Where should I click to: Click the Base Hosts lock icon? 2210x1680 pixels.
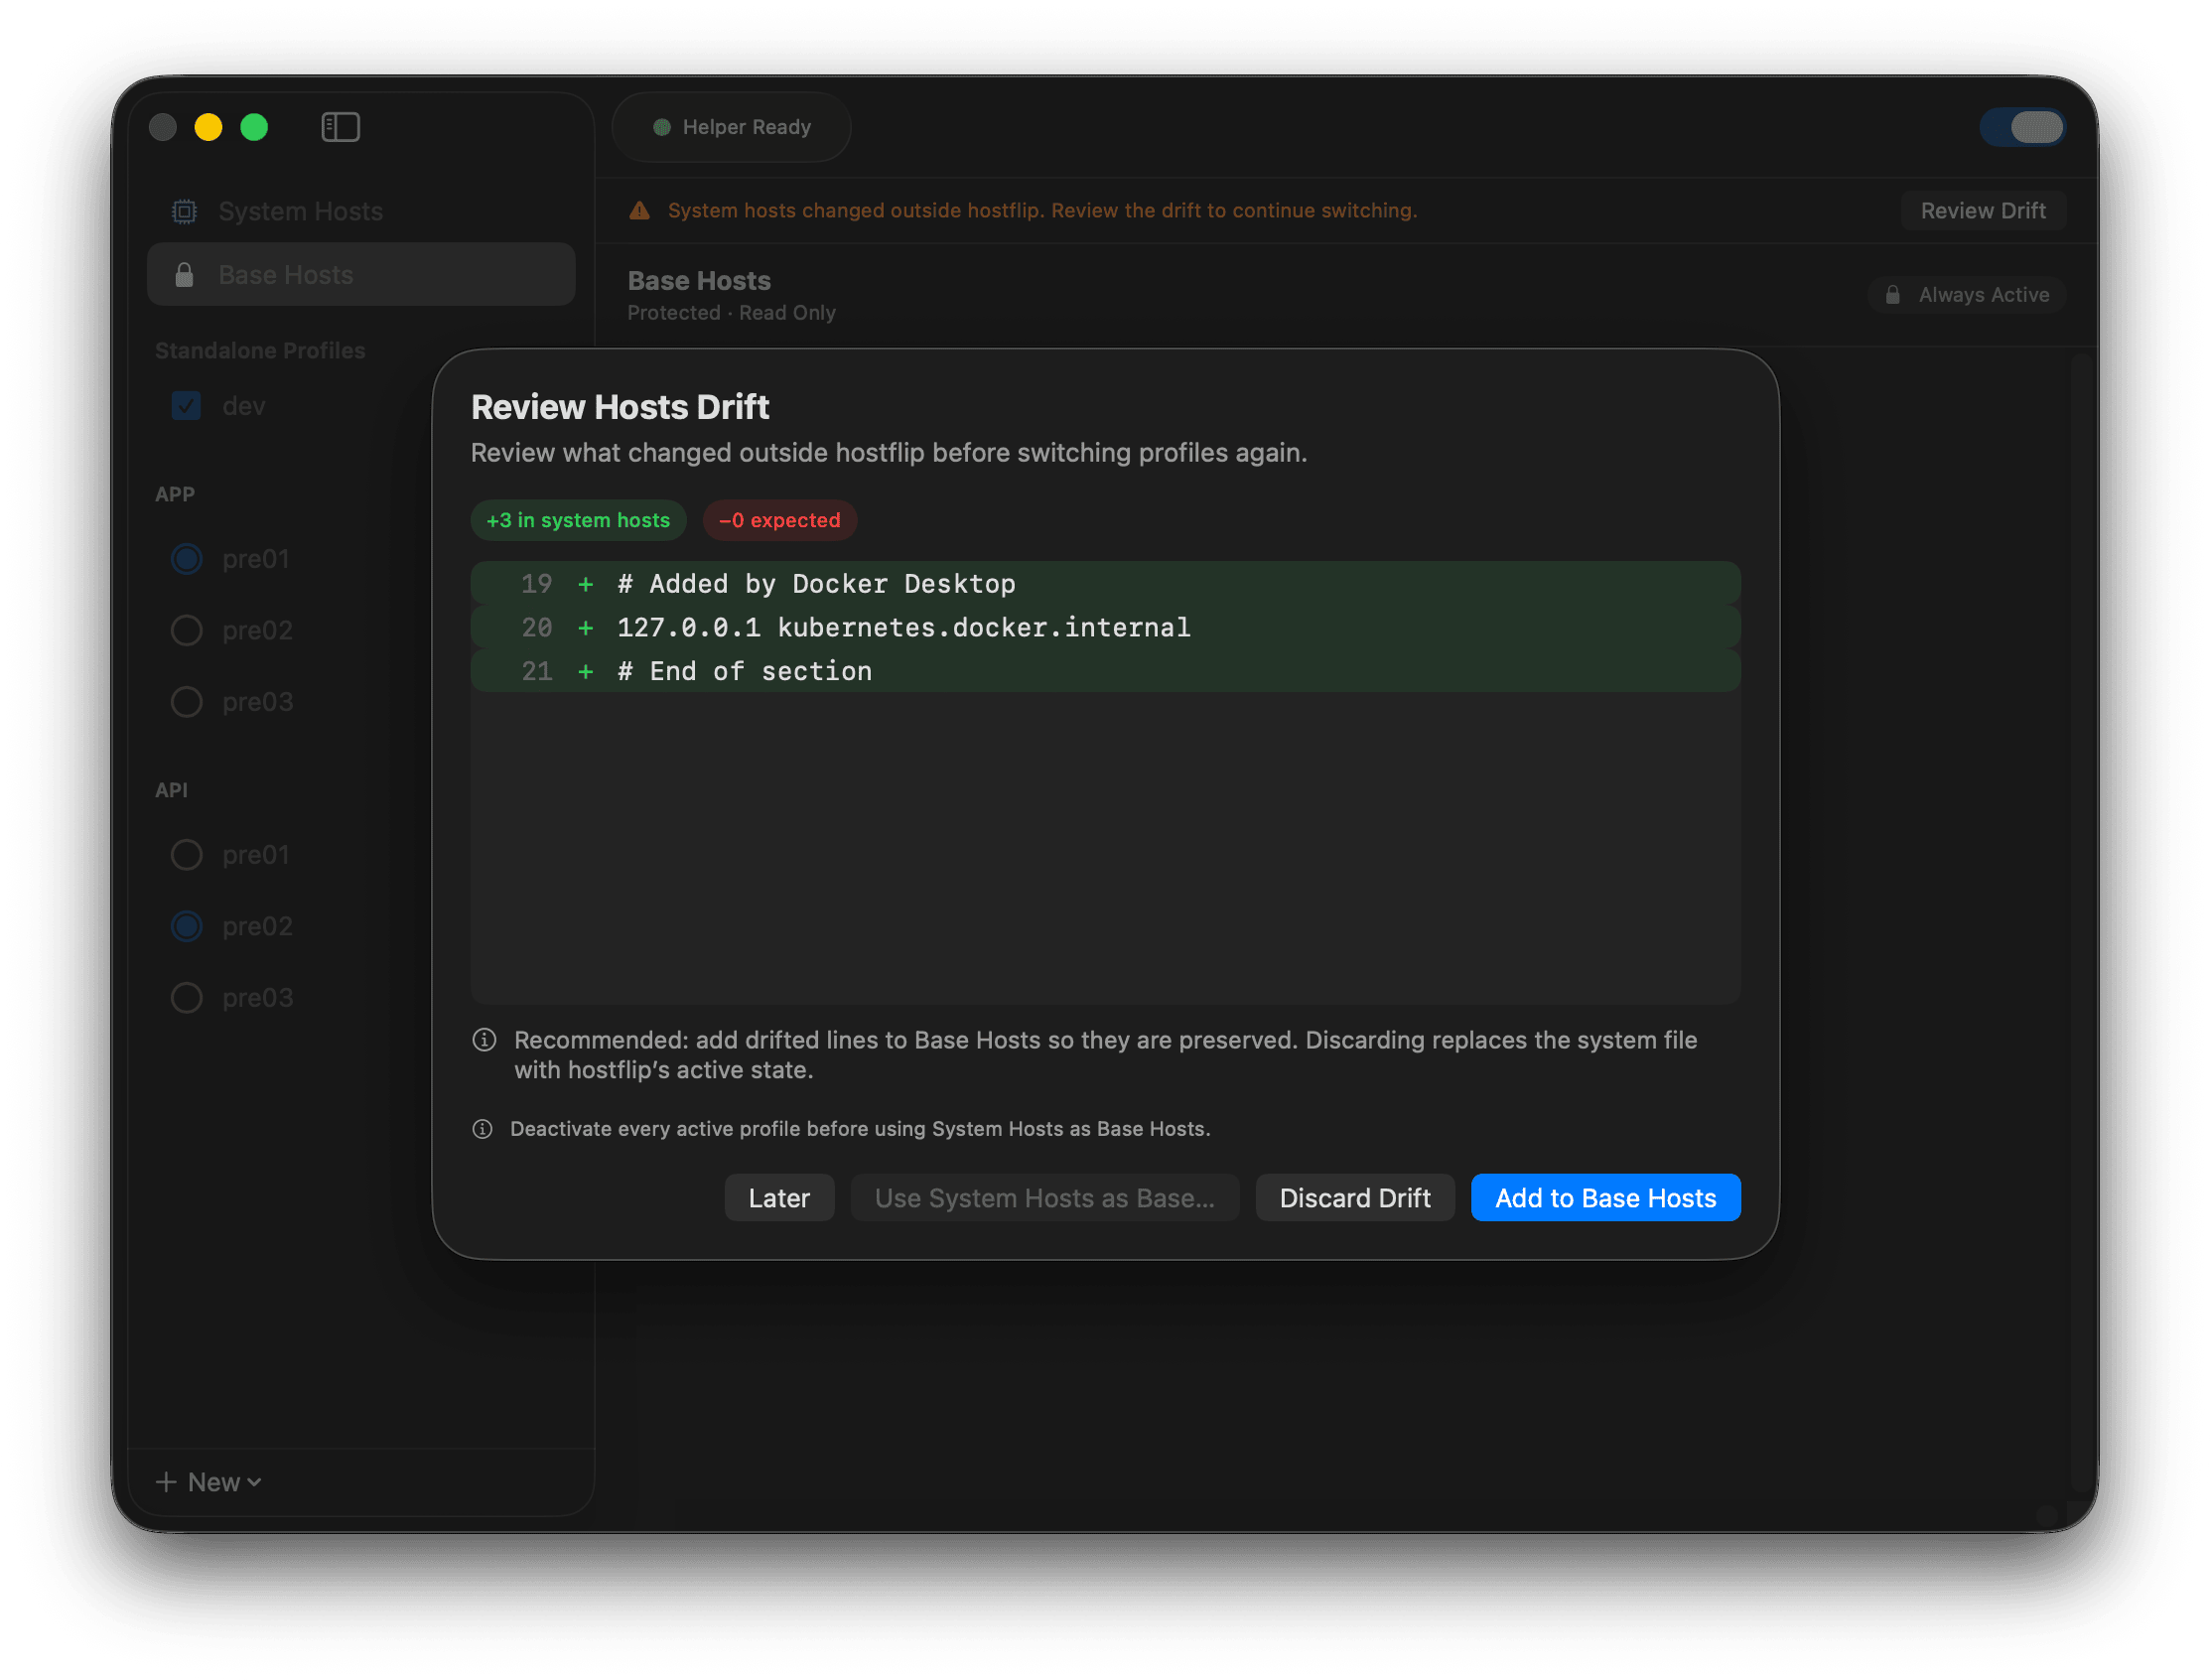(184, 275)
